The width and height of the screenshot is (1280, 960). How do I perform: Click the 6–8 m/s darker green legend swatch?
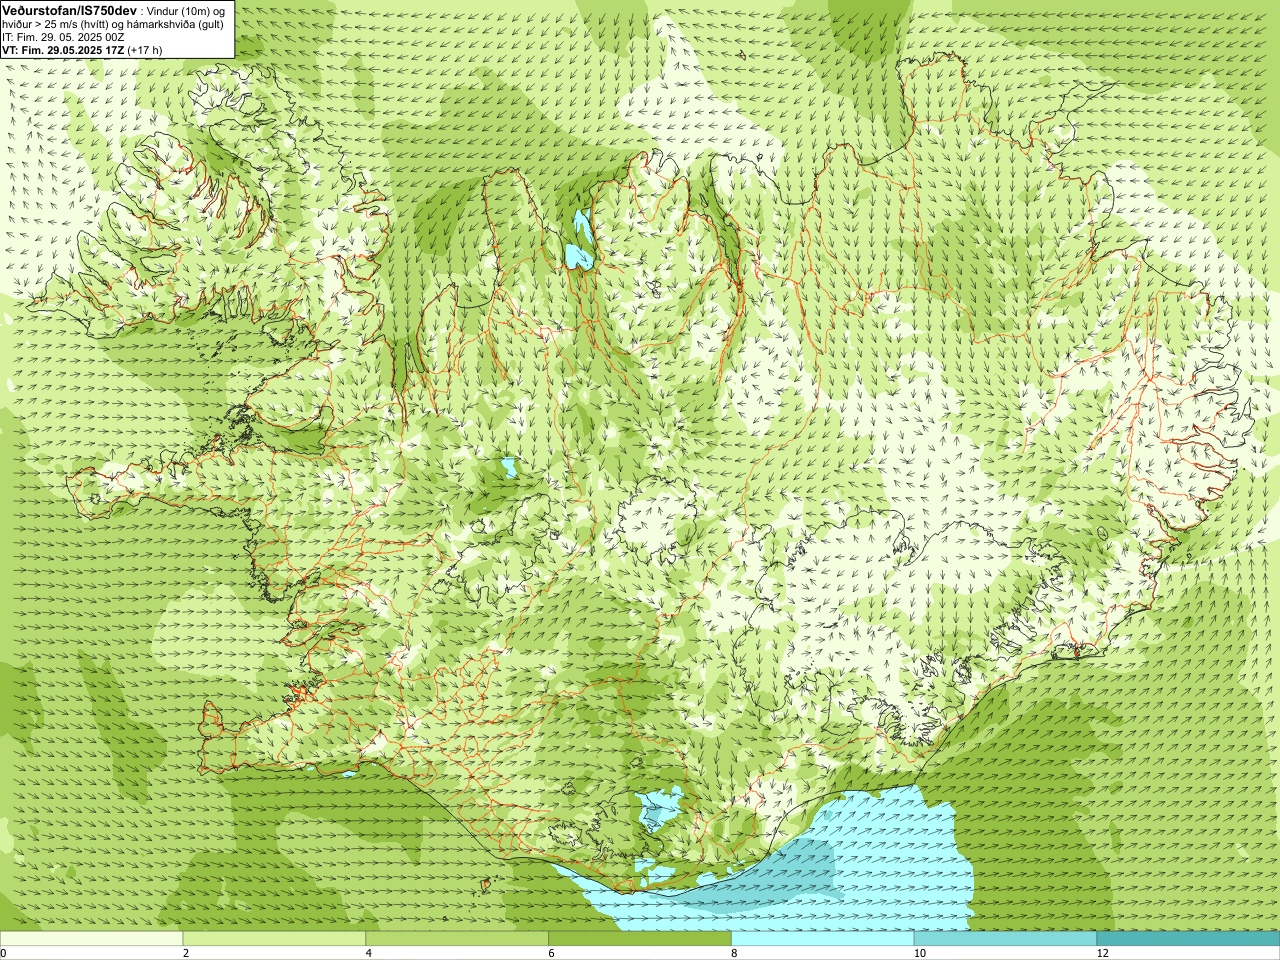pos(640,939)
